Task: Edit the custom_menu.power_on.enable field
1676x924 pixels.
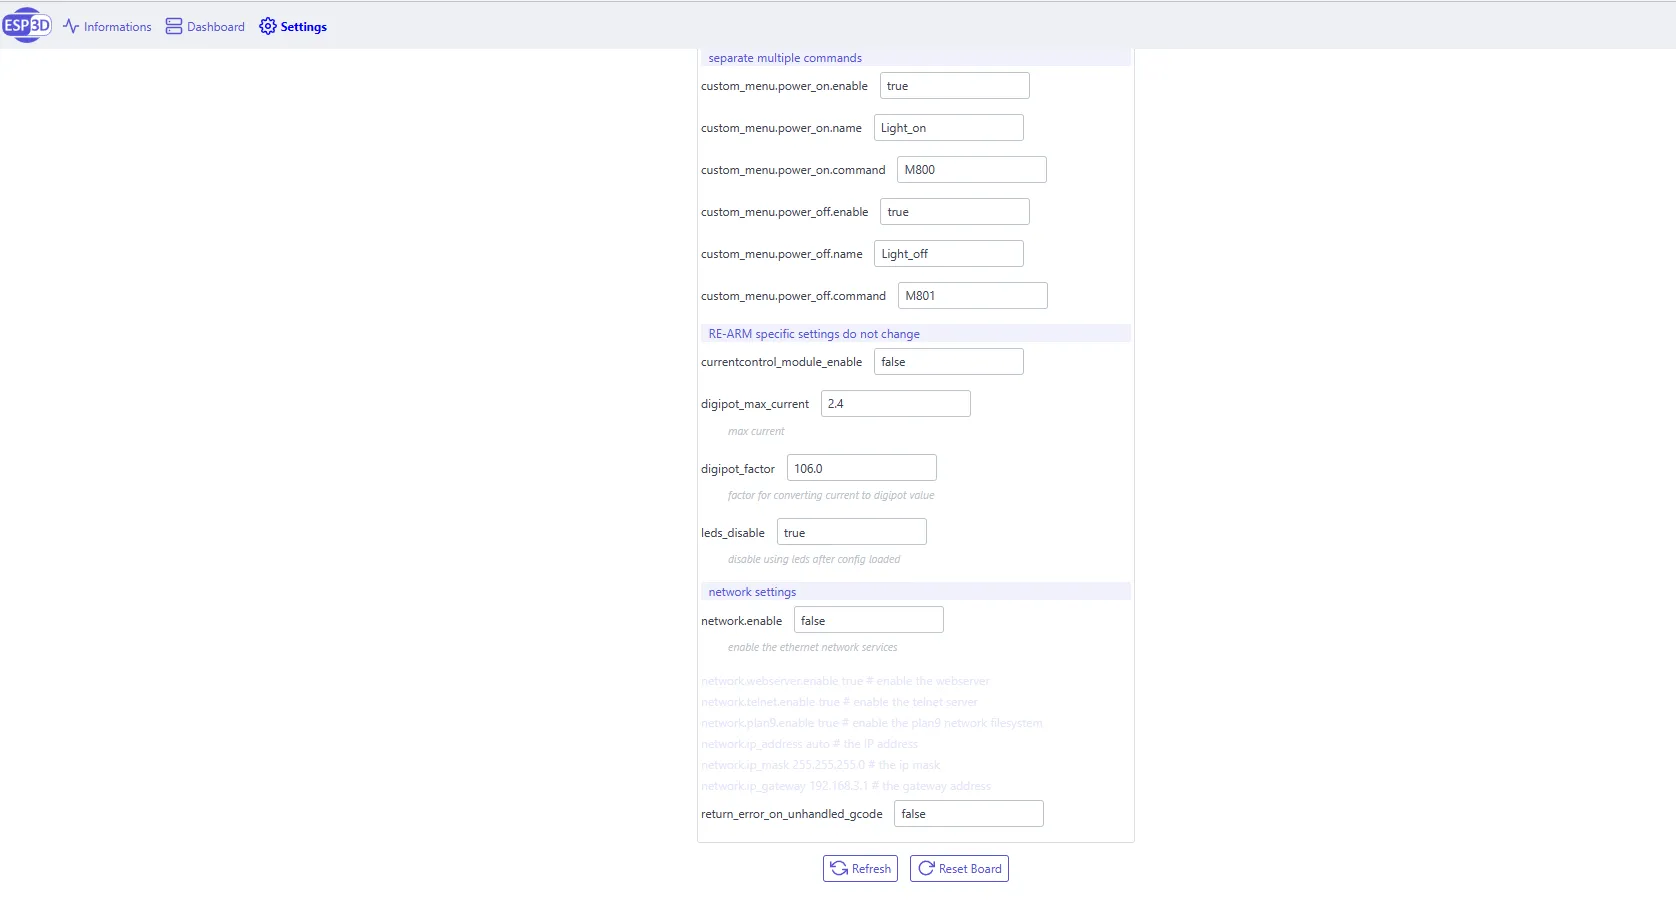Action: click(954, 86)
